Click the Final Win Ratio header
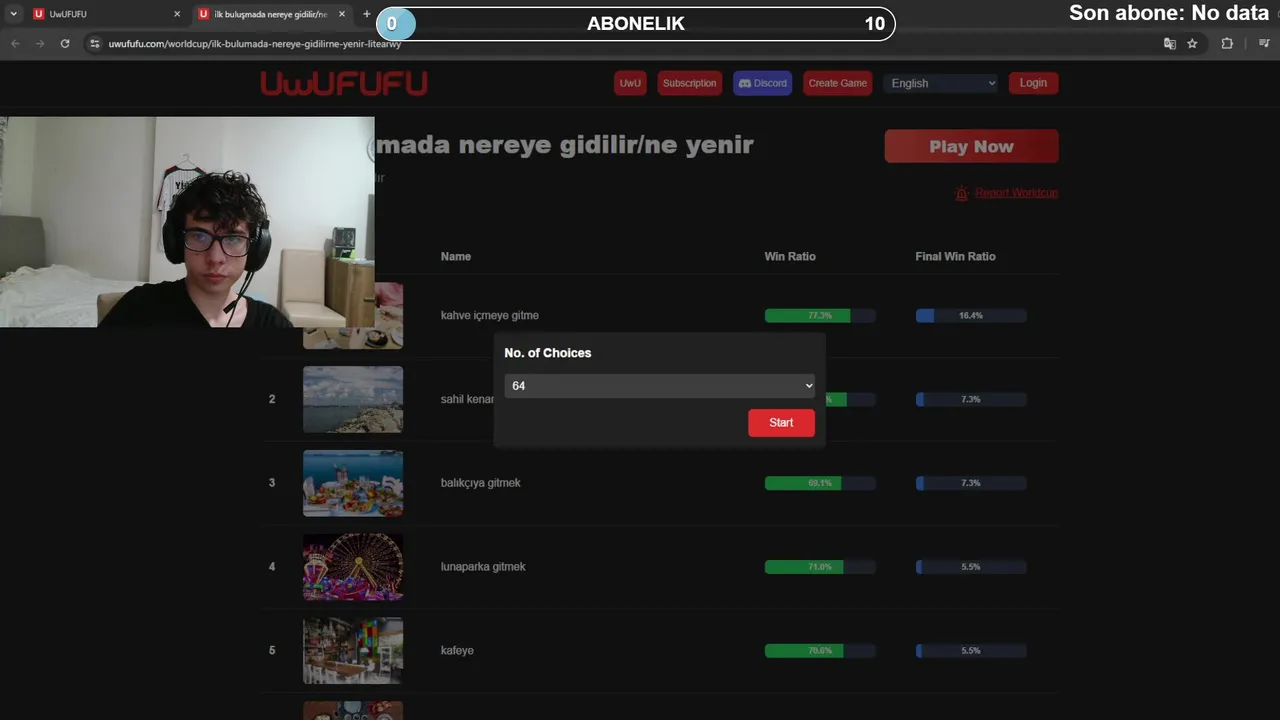Screen dimensions: 1280x720 (x=955, y=257)
